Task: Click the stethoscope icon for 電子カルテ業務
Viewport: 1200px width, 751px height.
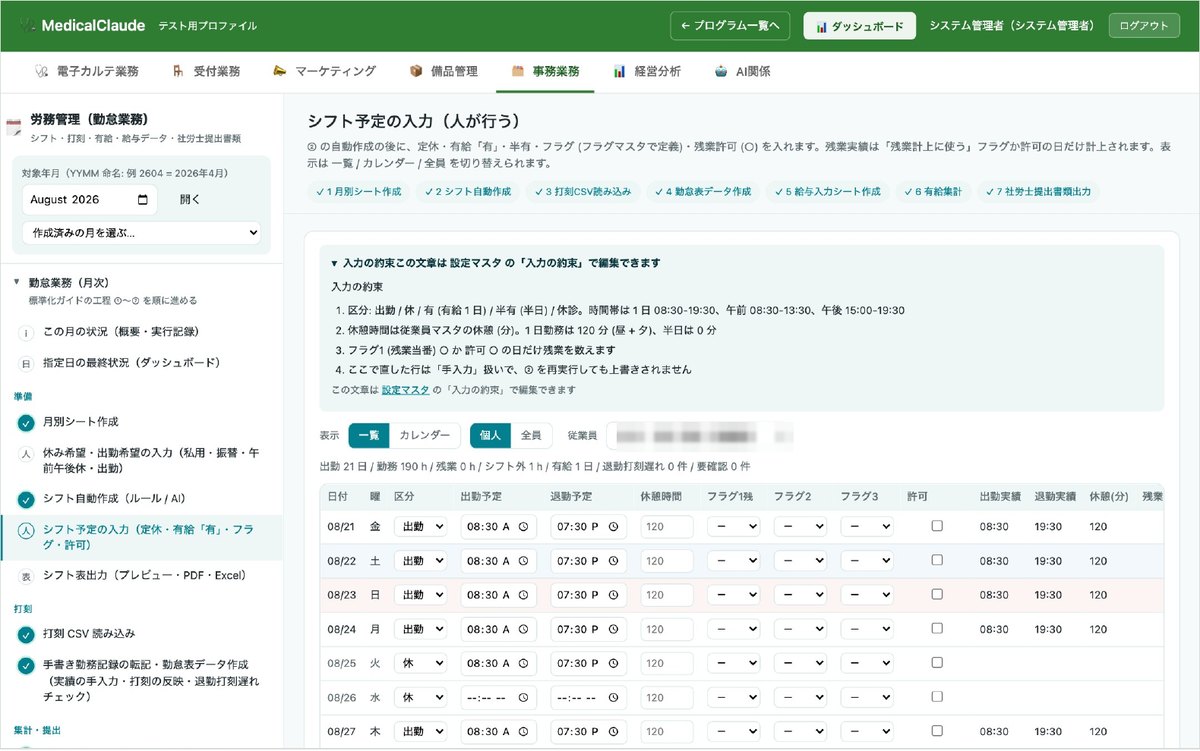Action: (x=41, y=72)
